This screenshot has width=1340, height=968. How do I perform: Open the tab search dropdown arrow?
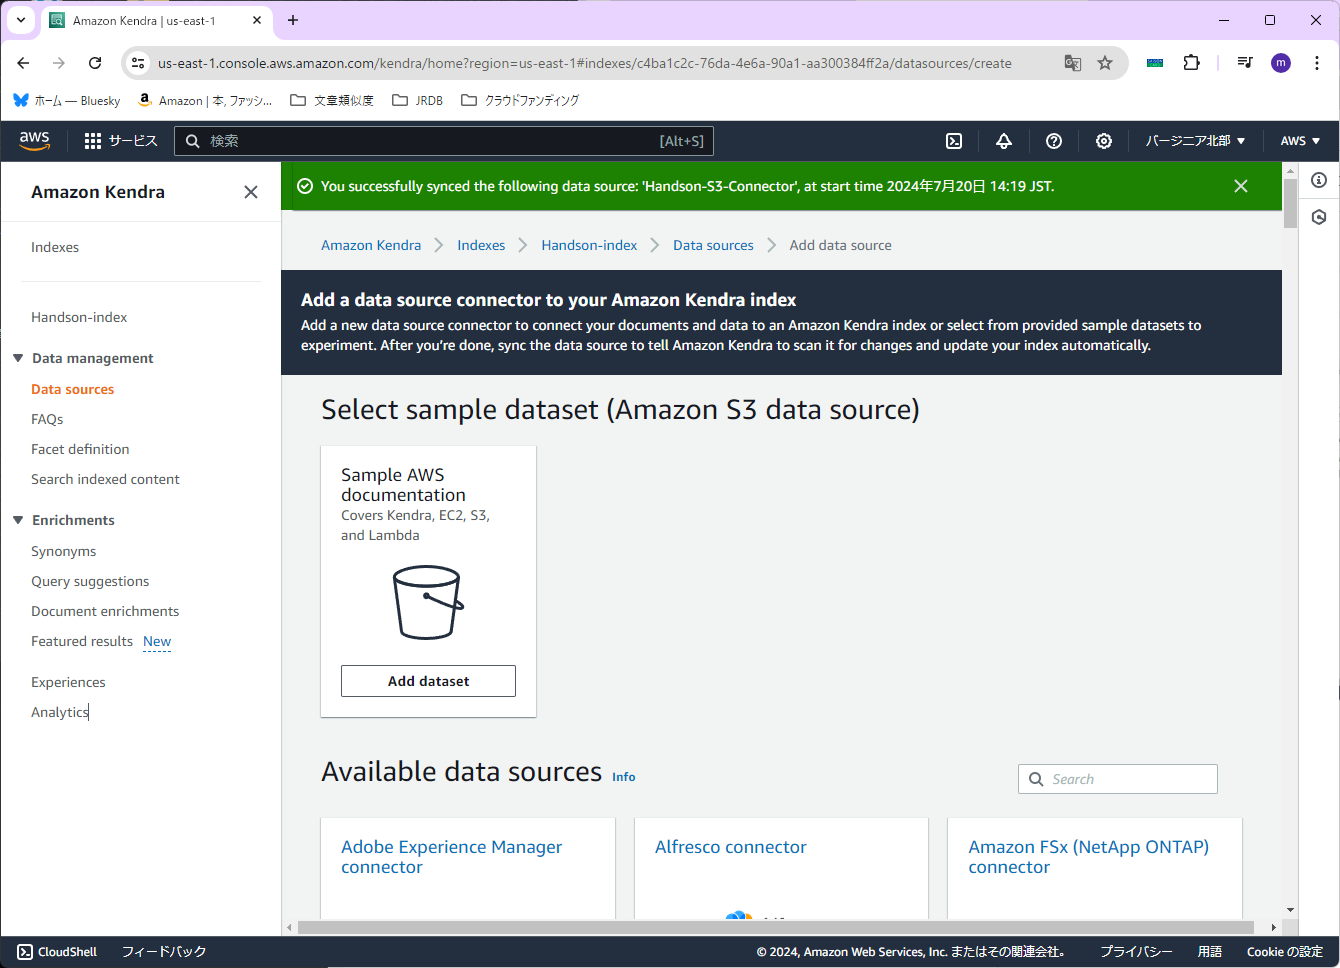pos(21,20)
